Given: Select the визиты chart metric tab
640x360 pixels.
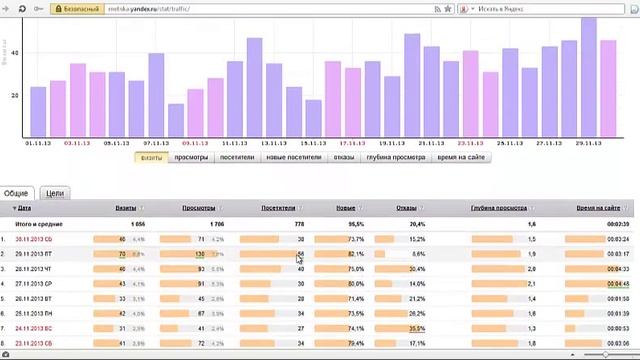Looking at the screenshot, I should pos(151,158).
